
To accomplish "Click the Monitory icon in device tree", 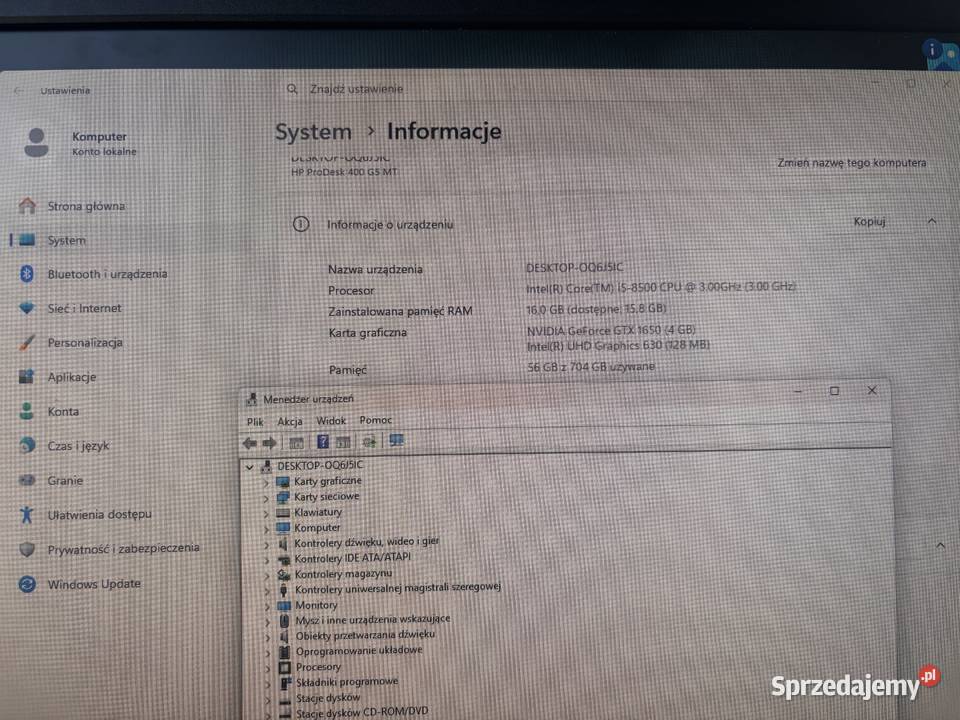I will click(283, 606).
